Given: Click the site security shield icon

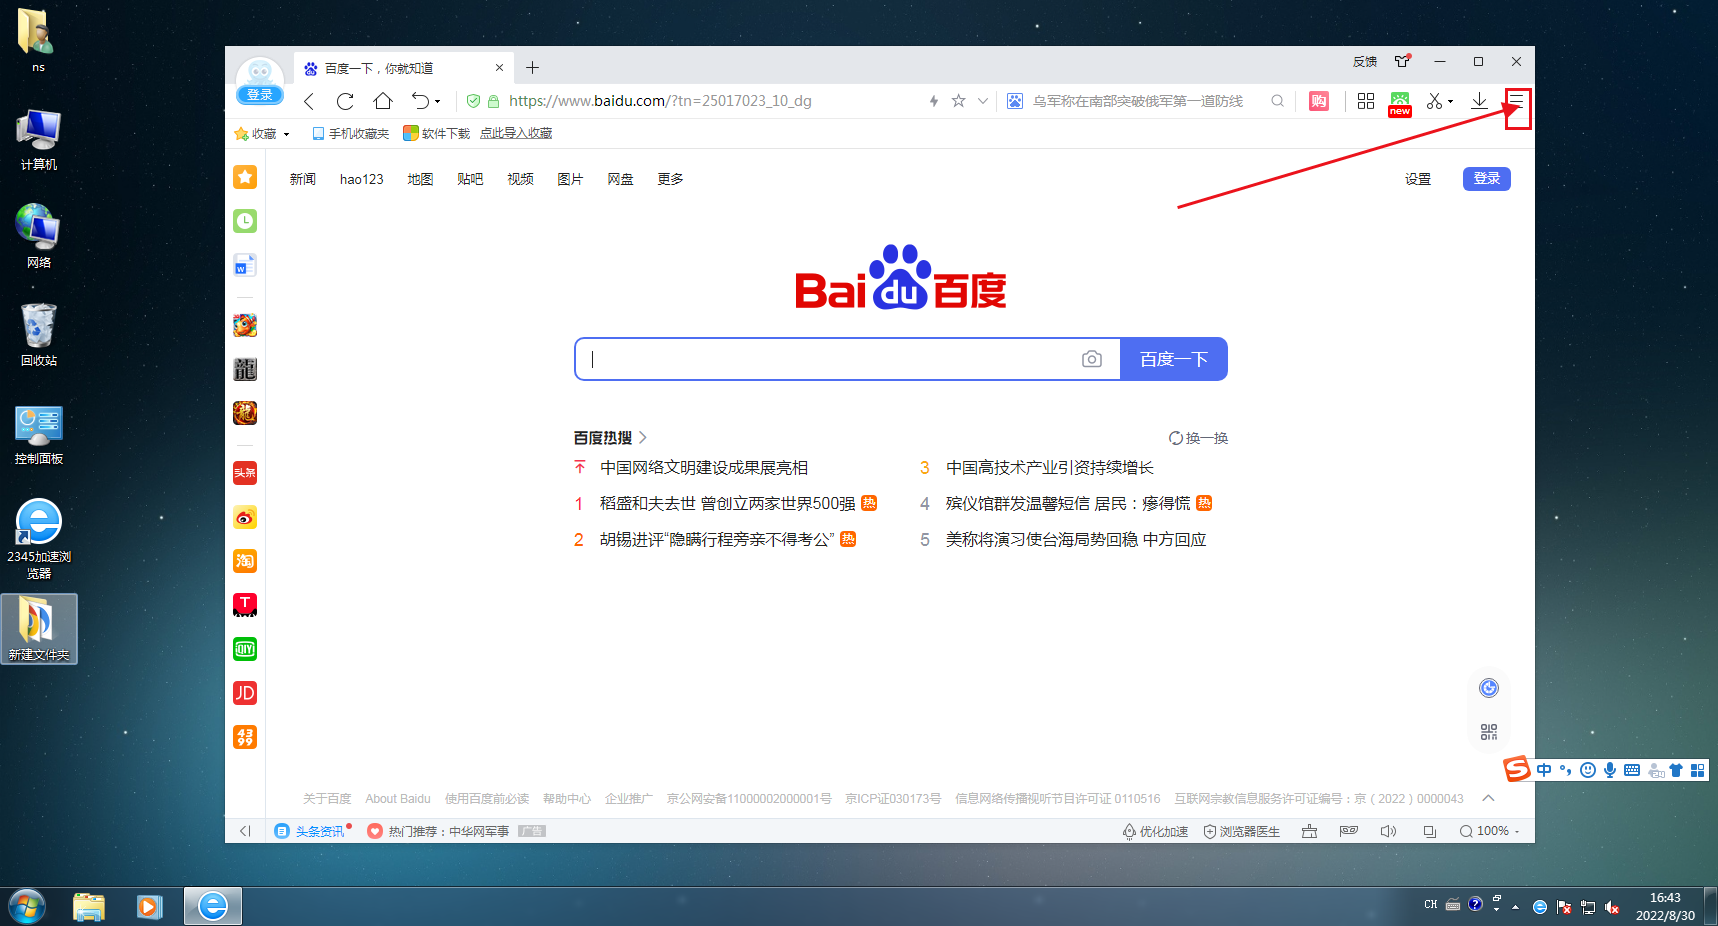Looking at the screenshot, I should 474,101.
